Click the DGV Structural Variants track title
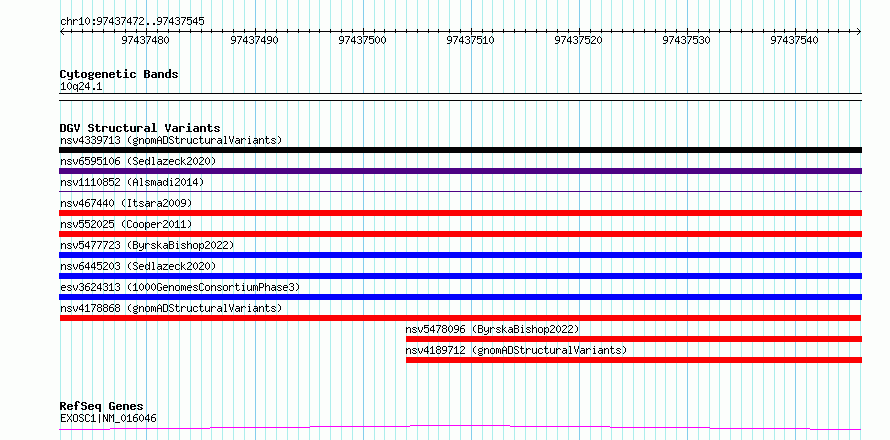The height and width of the screenshot is (440, 890). (140, 128)
